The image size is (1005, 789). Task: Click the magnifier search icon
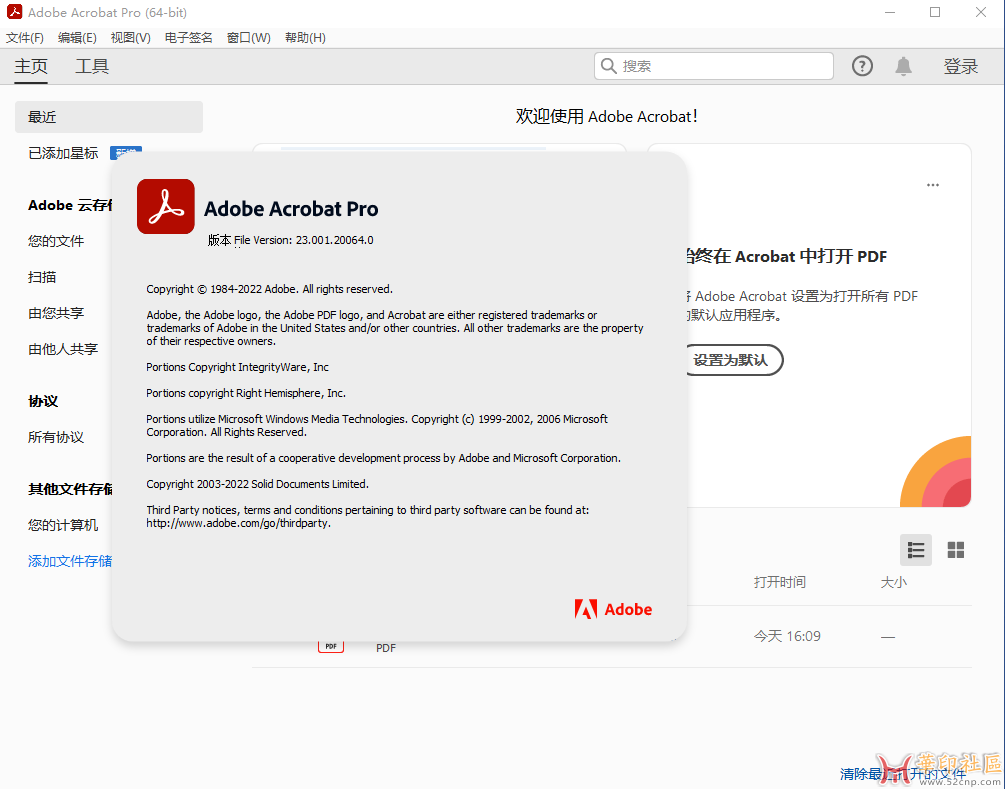(x=608, y=66)
